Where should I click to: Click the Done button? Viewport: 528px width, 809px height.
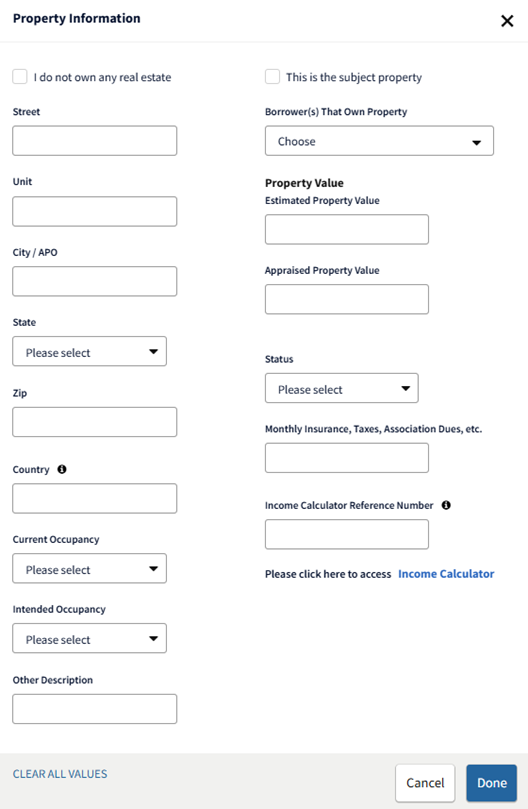point(492,783)
